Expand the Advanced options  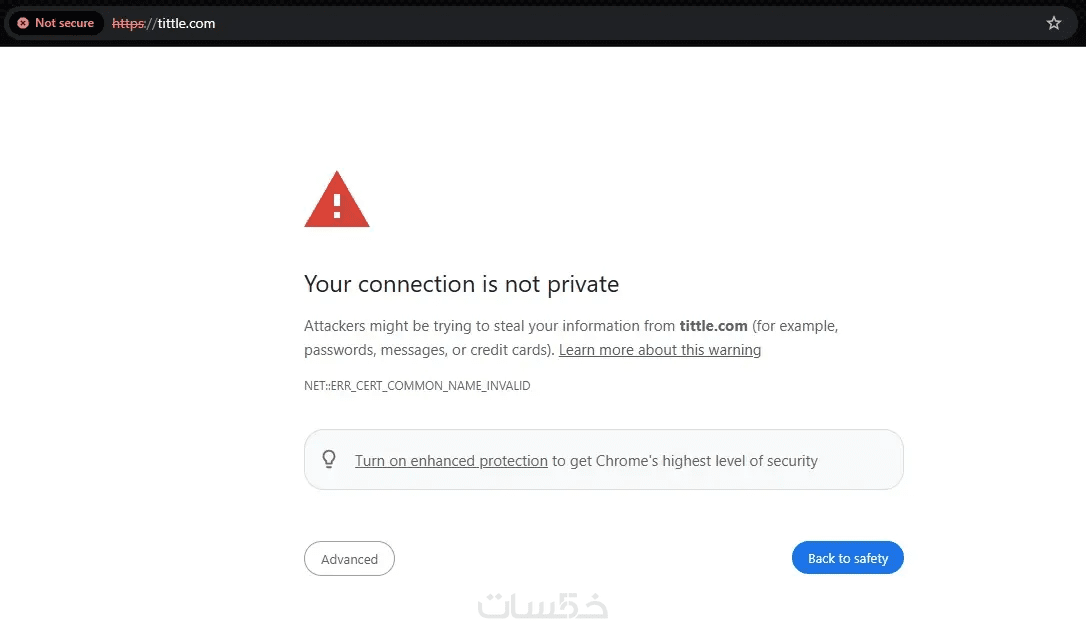[349, 559]
